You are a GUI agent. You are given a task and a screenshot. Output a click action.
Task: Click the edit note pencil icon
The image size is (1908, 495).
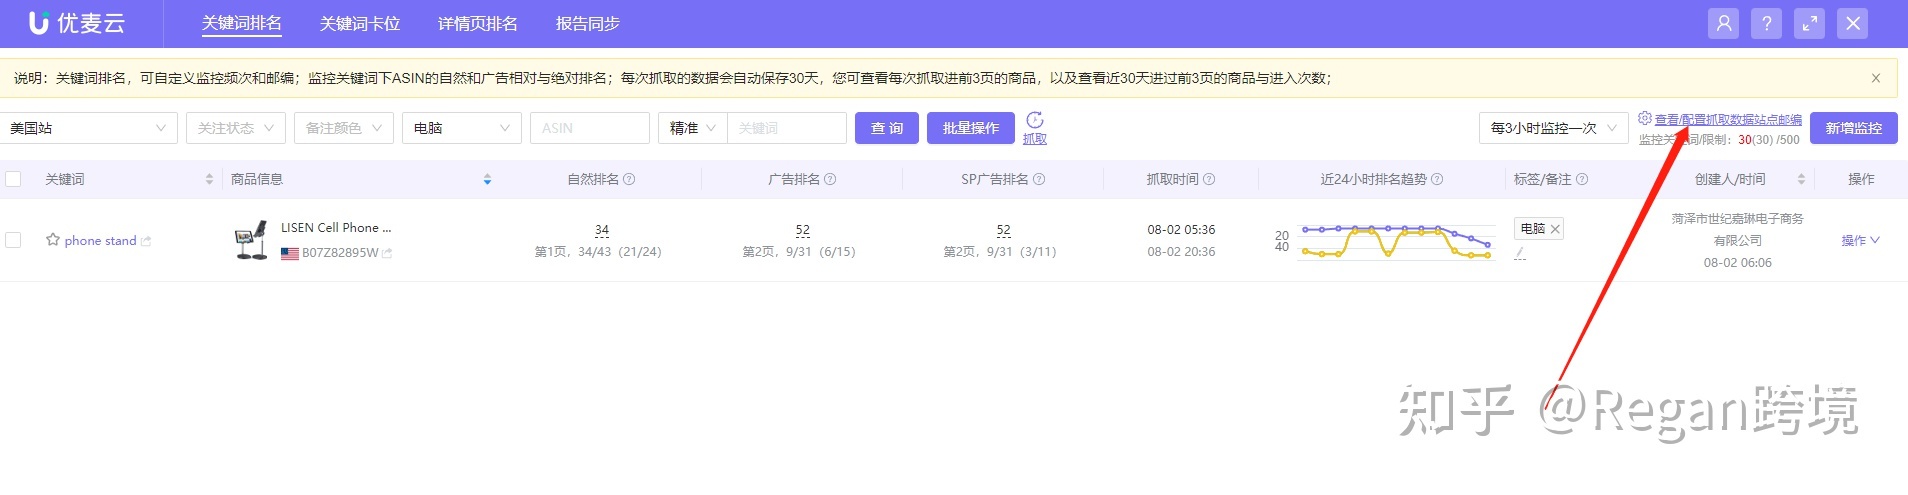coord(1520,254)
